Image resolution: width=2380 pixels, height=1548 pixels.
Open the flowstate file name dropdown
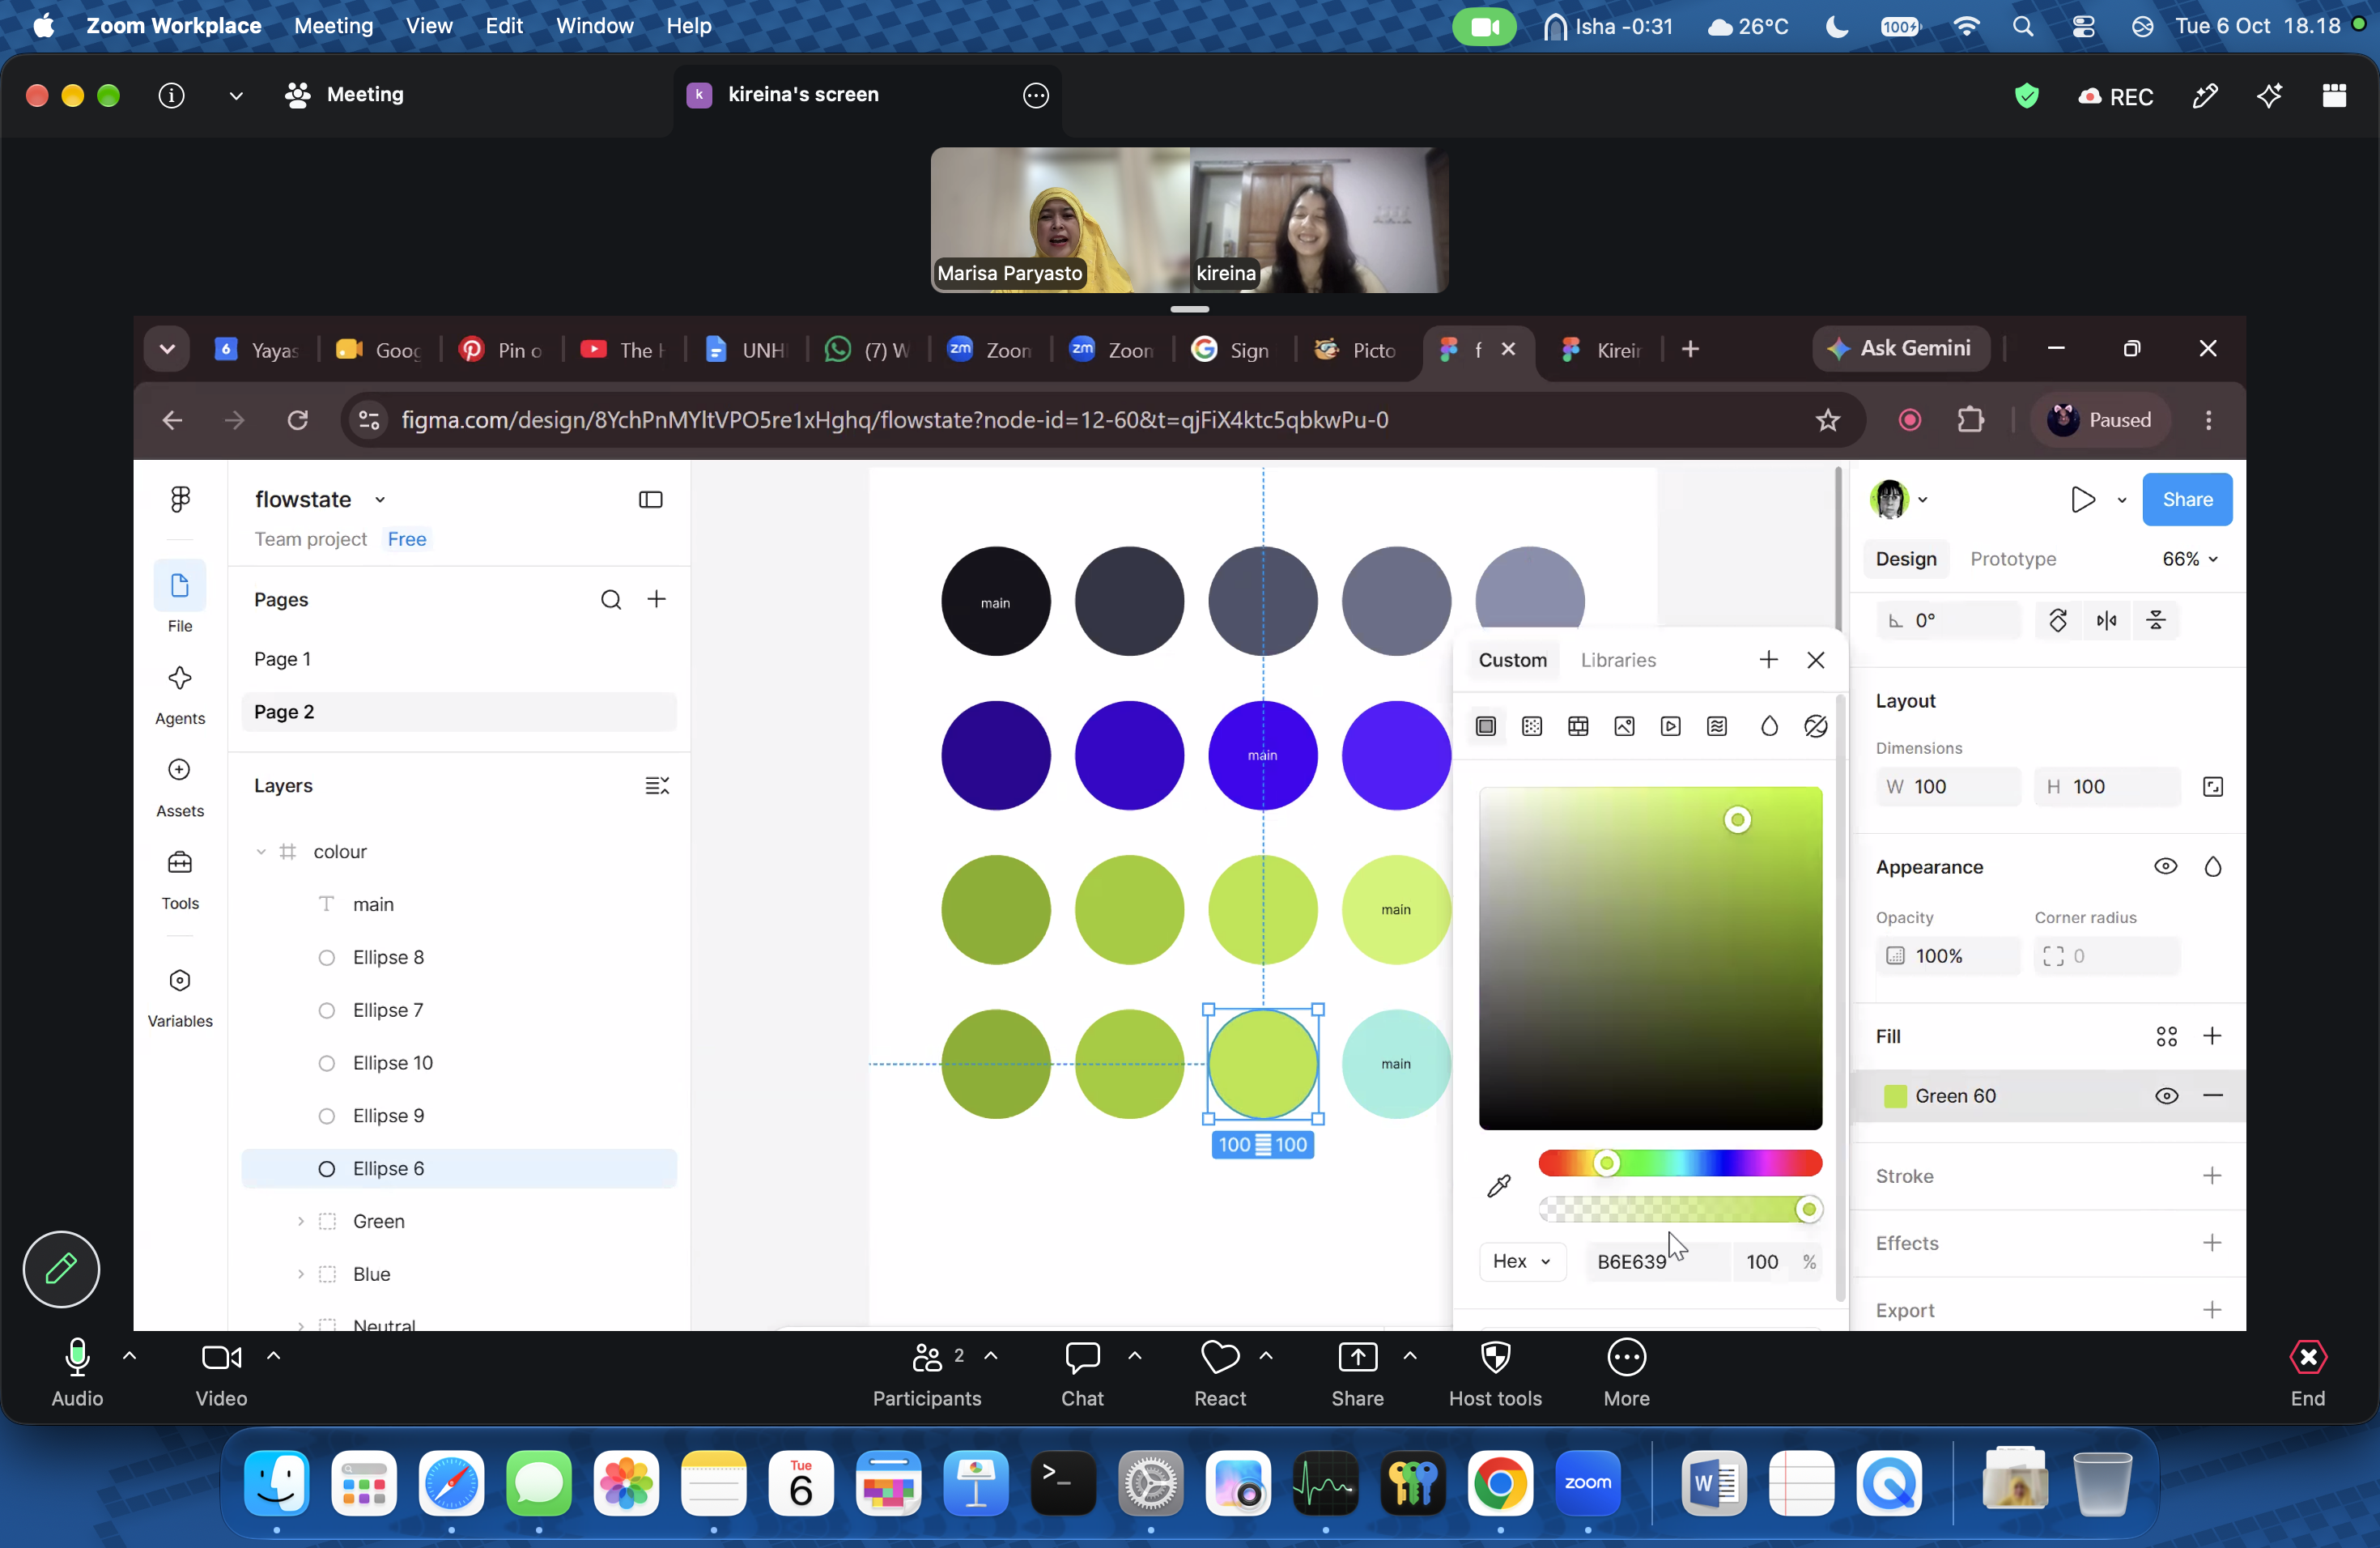coord(380,500)
